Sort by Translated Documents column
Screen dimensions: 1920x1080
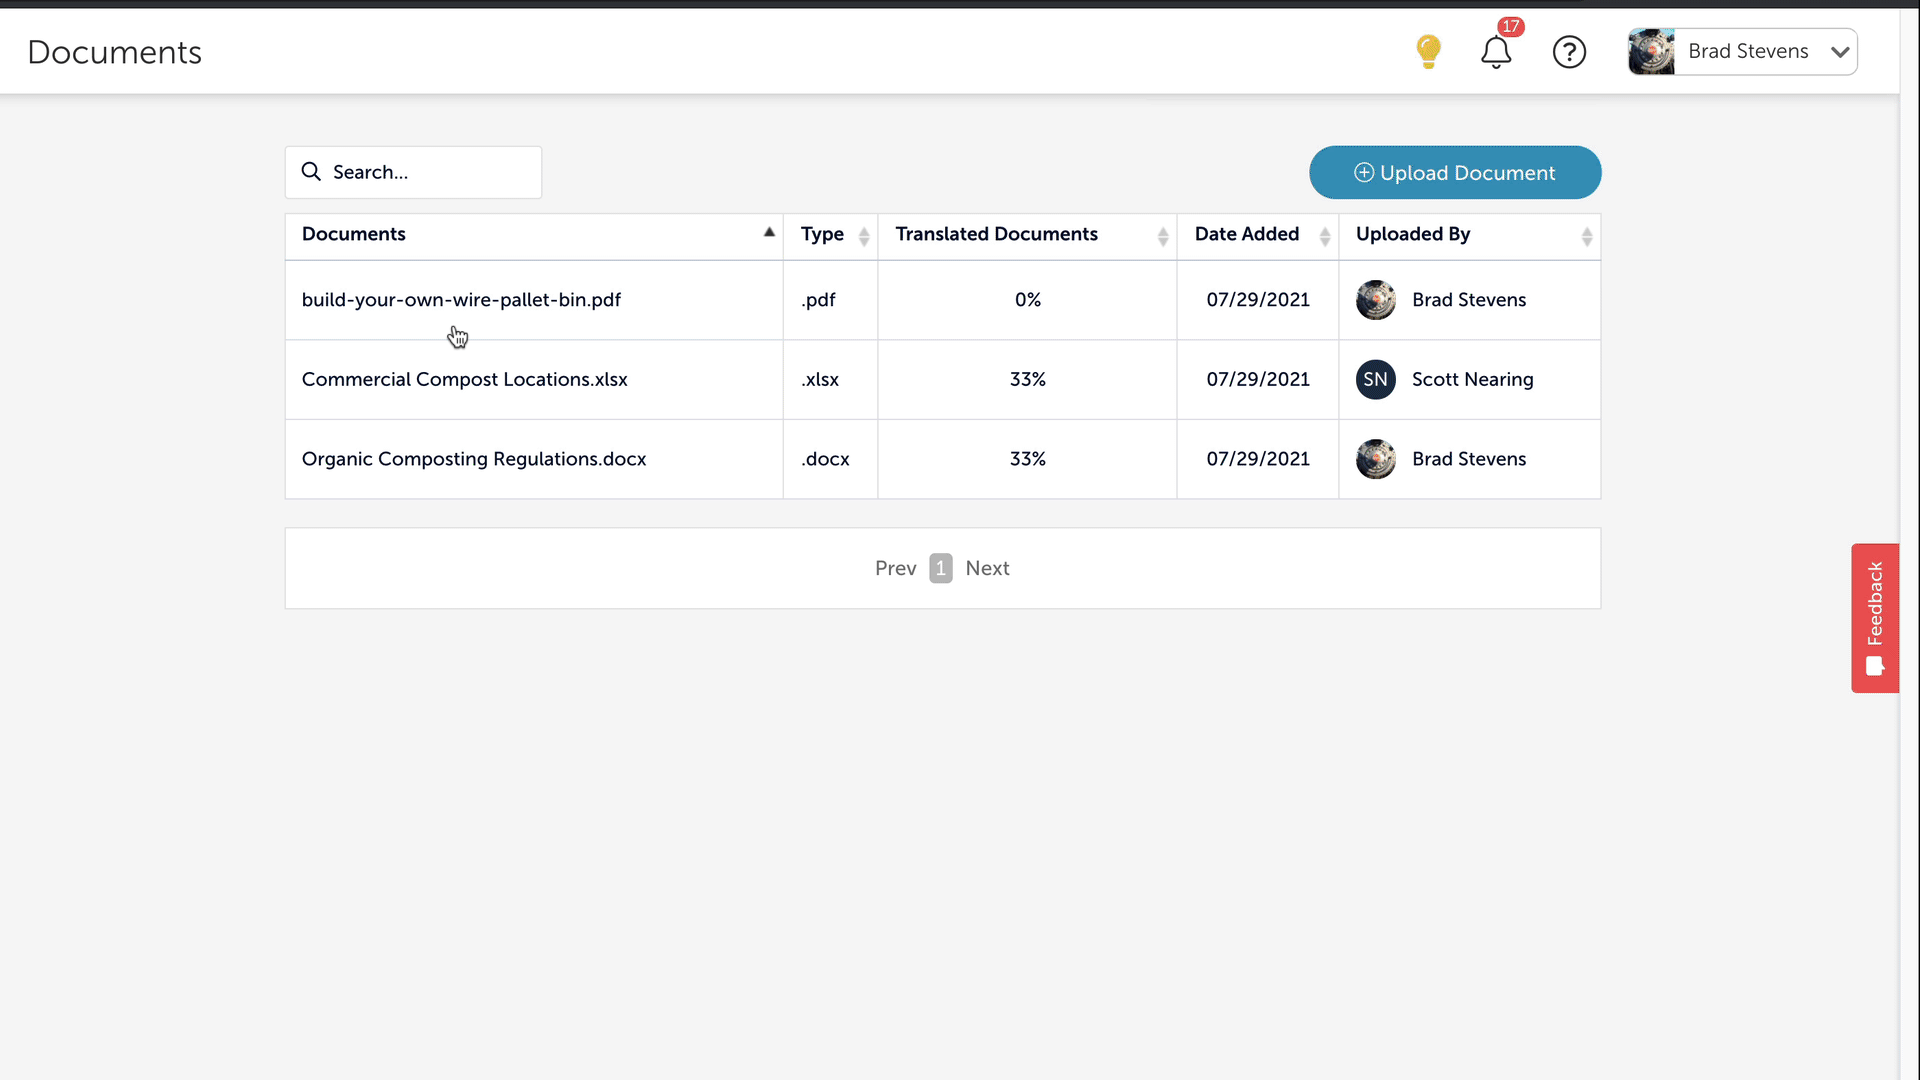1162,236
